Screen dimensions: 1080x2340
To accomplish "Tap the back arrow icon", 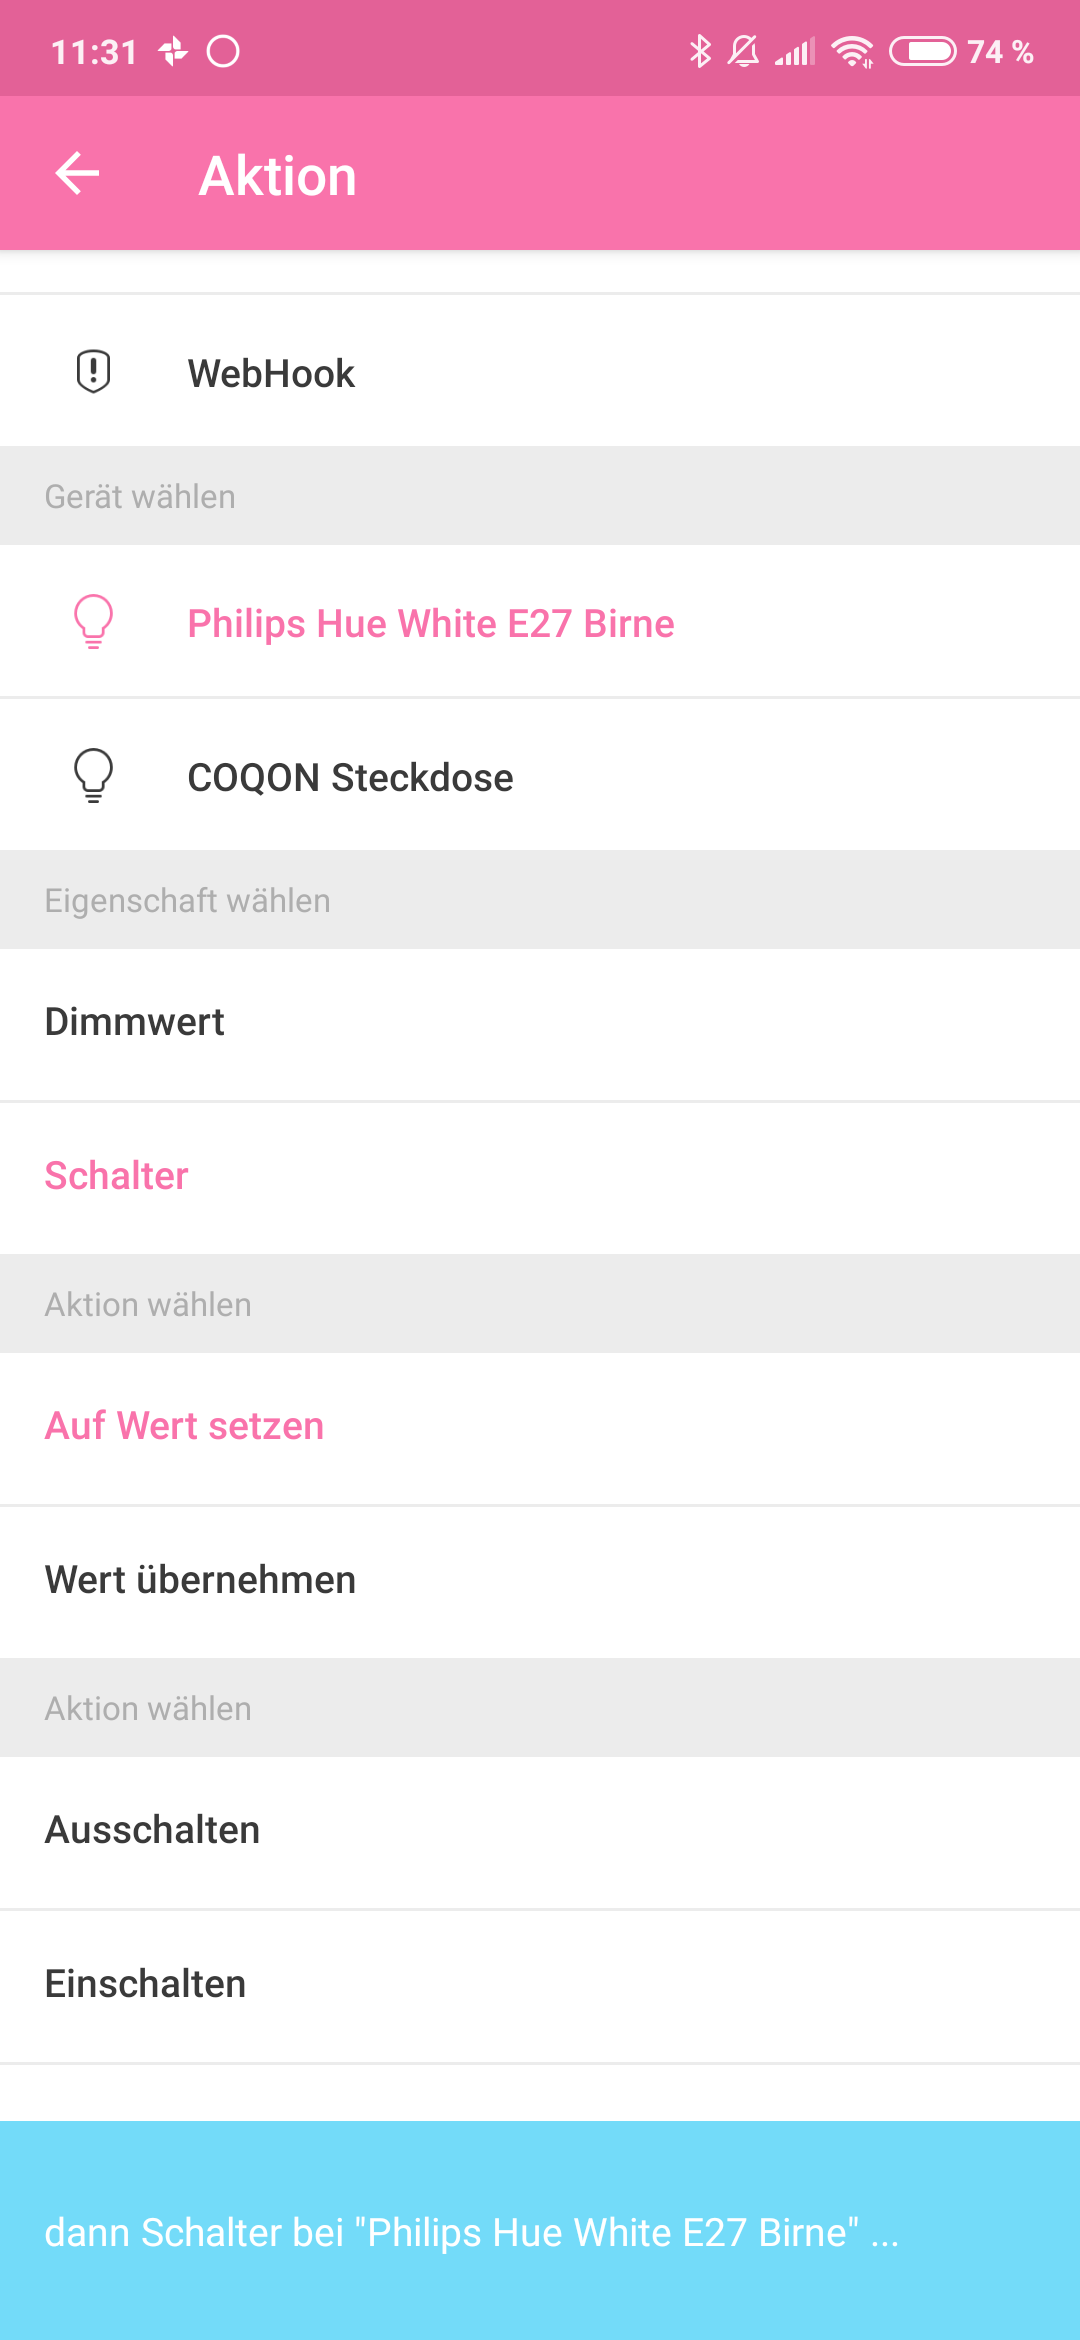I will [x=77, y=174].
